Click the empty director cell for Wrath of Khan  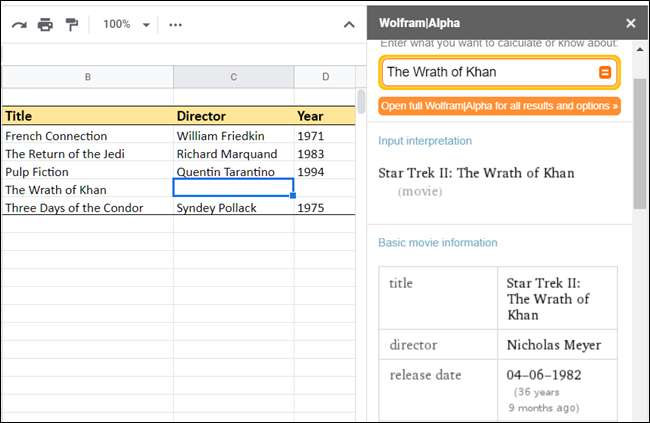(x=234, y=187)
